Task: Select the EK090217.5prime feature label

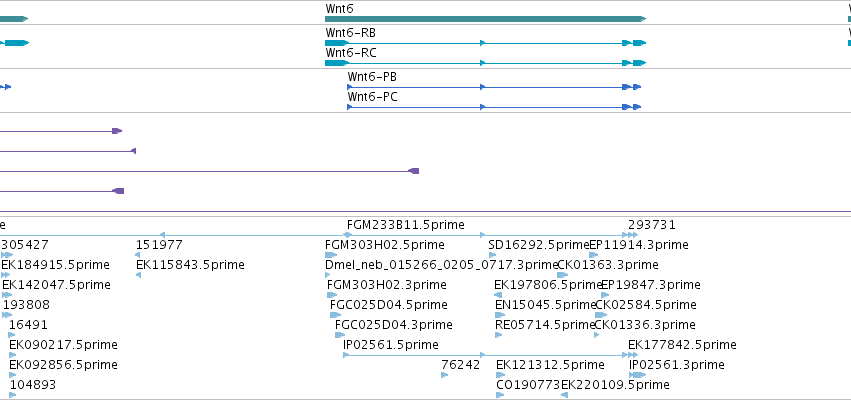Action: [63, 345]
